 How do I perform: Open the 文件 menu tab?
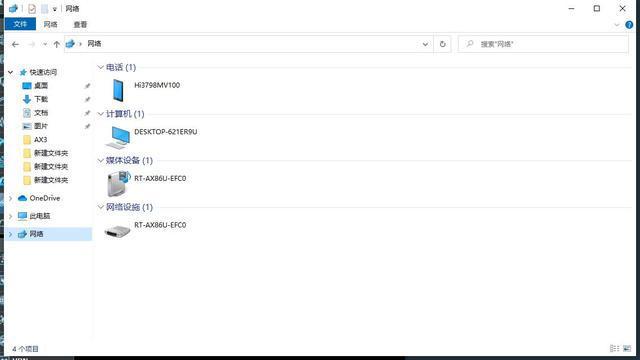[x=20, y=24]
